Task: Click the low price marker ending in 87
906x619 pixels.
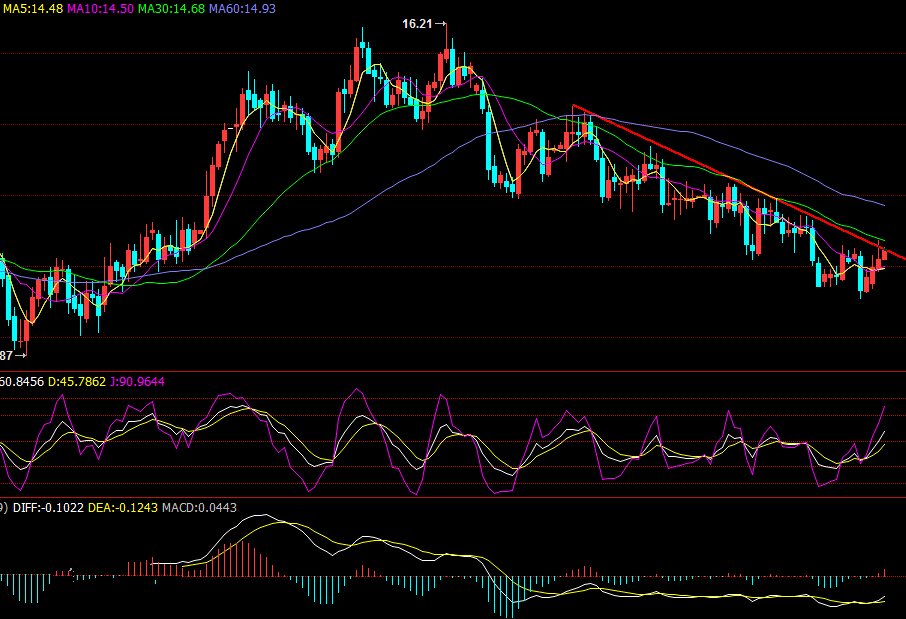Action: [x=7, y=355]
